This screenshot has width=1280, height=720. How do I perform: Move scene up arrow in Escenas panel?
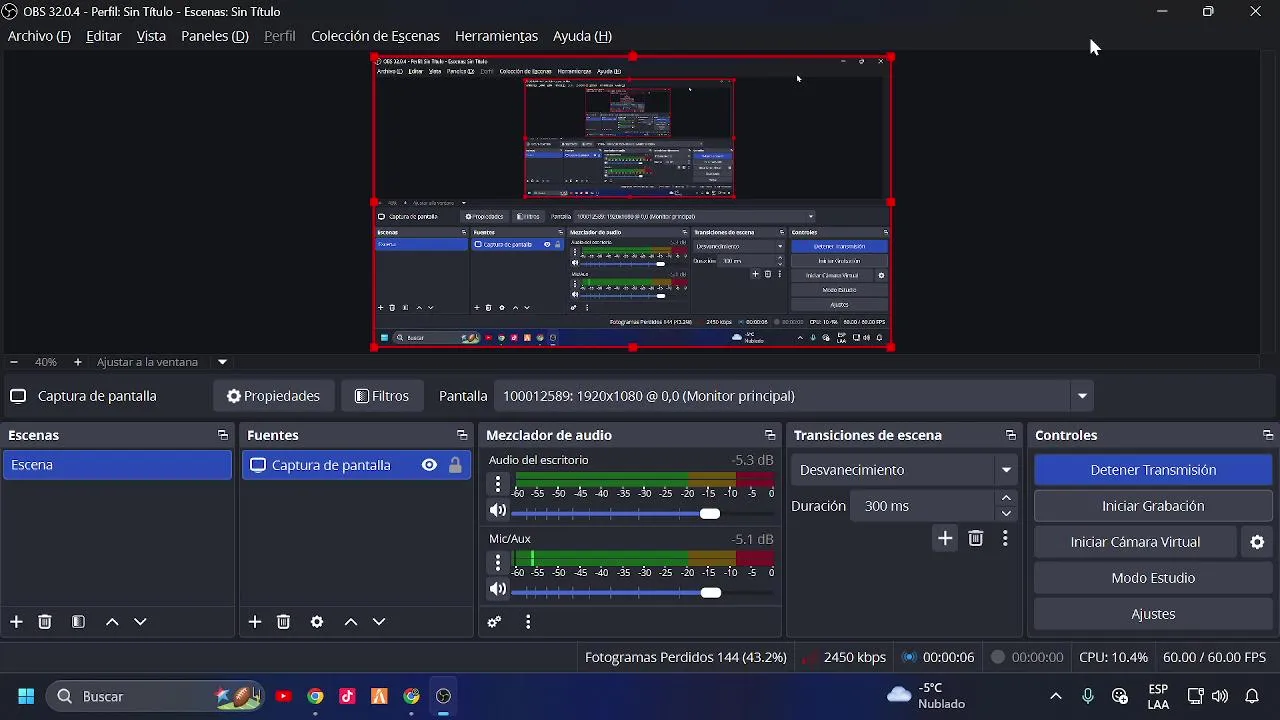coord(112,622)
